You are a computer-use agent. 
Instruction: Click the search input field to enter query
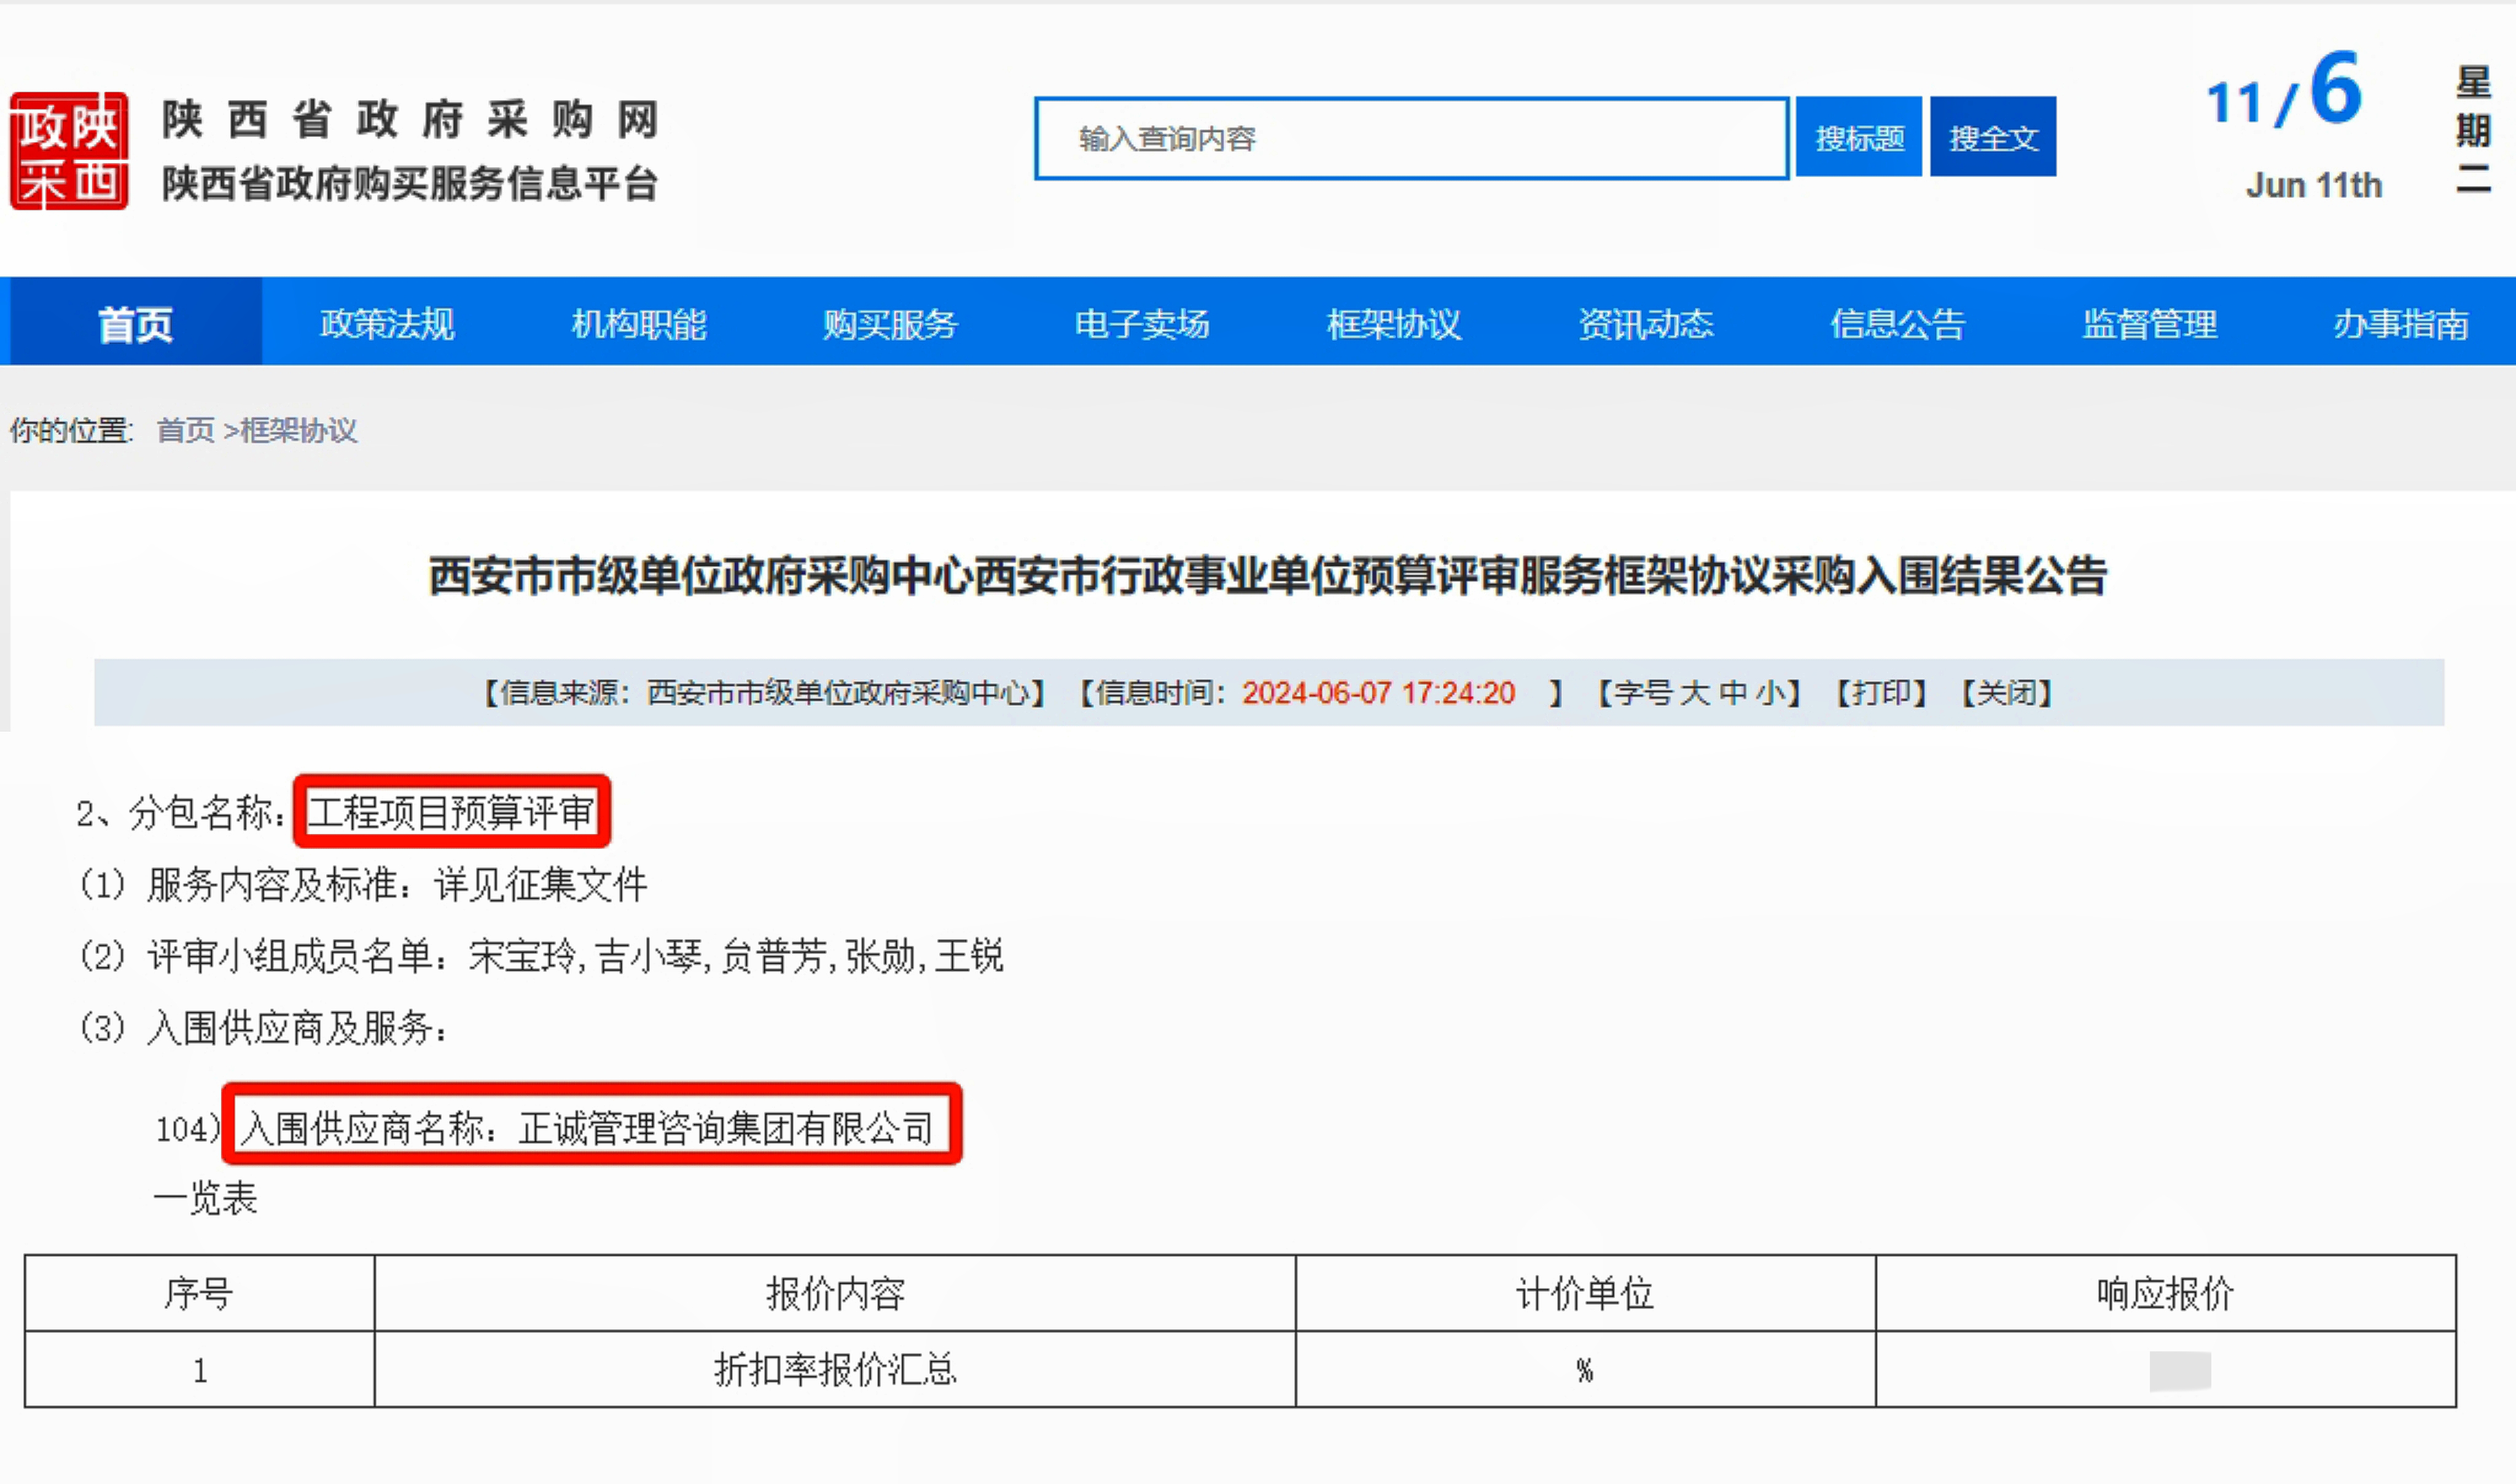click(x=1410, y=138)
